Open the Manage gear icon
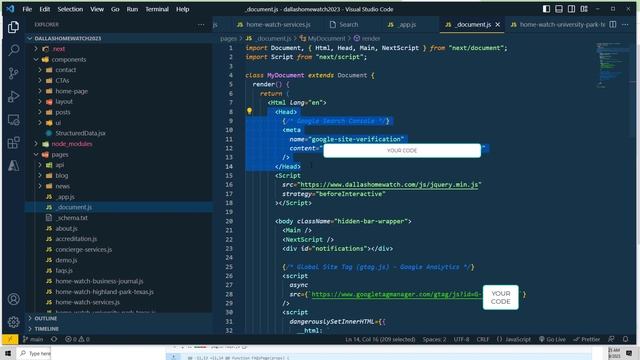The image size is (640, 360). [13, 322]
